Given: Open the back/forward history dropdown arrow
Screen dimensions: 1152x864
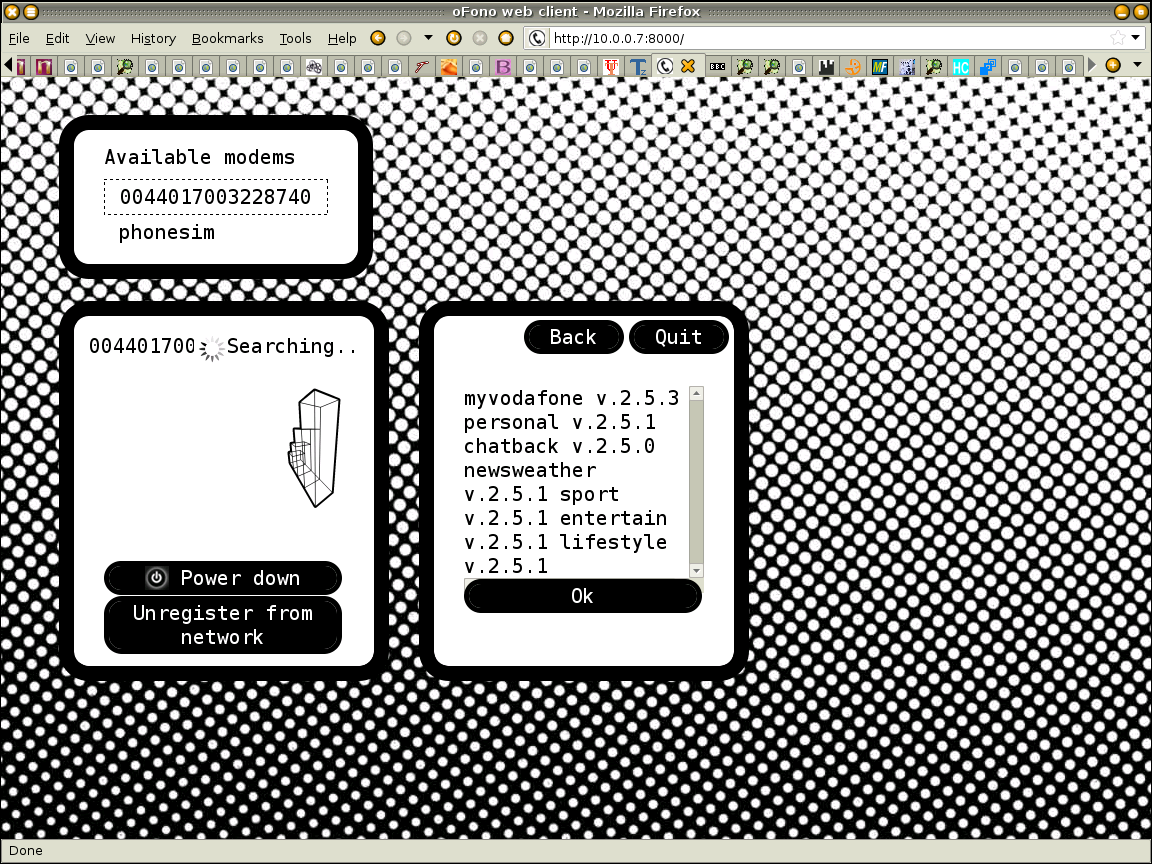Looking at the screenshot, I should (428, 38).
